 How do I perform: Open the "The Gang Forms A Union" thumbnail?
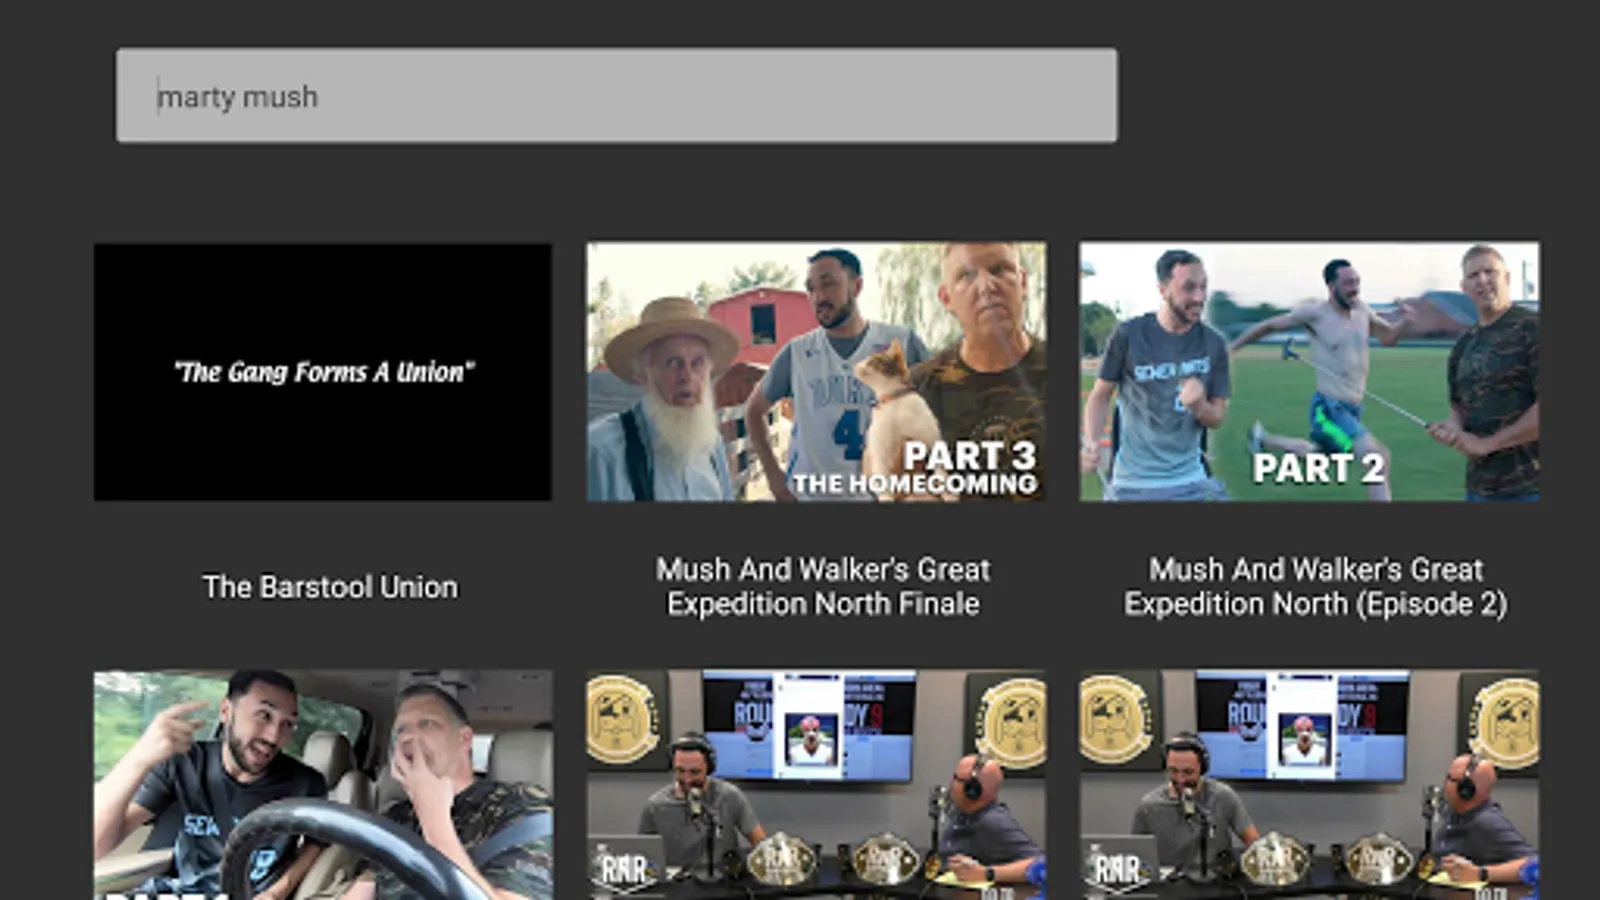click(323, 371)
